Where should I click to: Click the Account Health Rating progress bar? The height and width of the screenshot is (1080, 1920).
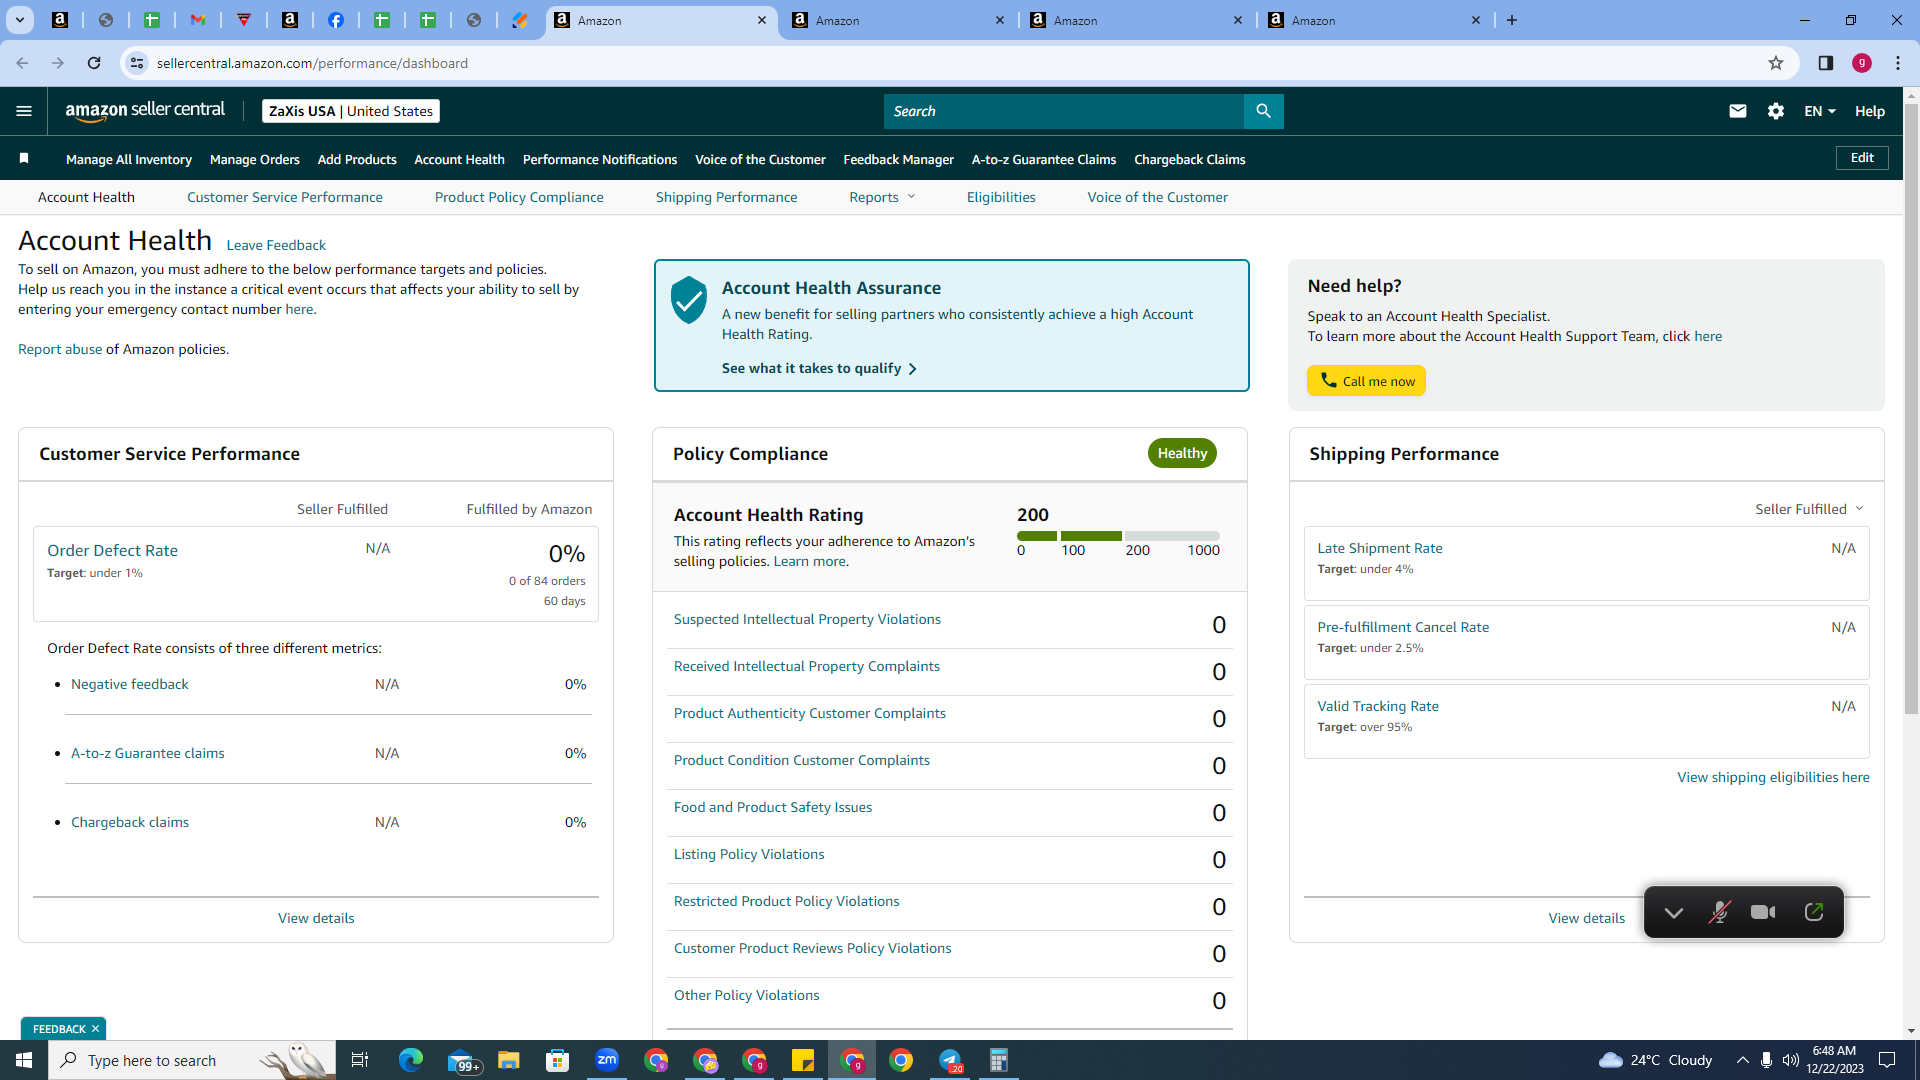[1118, 536]
